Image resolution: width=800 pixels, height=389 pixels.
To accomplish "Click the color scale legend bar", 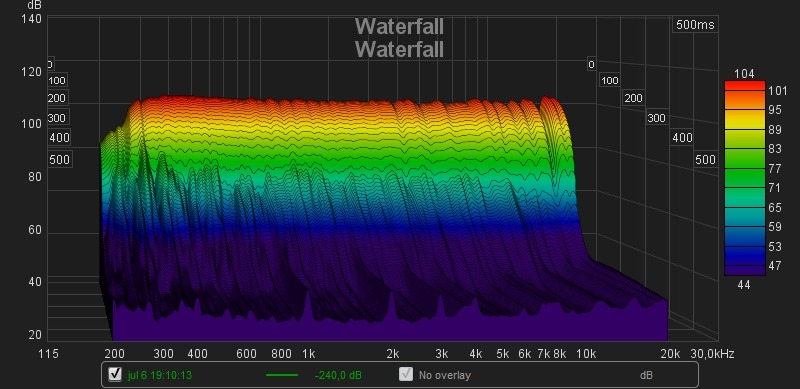I will pos(745,178).
